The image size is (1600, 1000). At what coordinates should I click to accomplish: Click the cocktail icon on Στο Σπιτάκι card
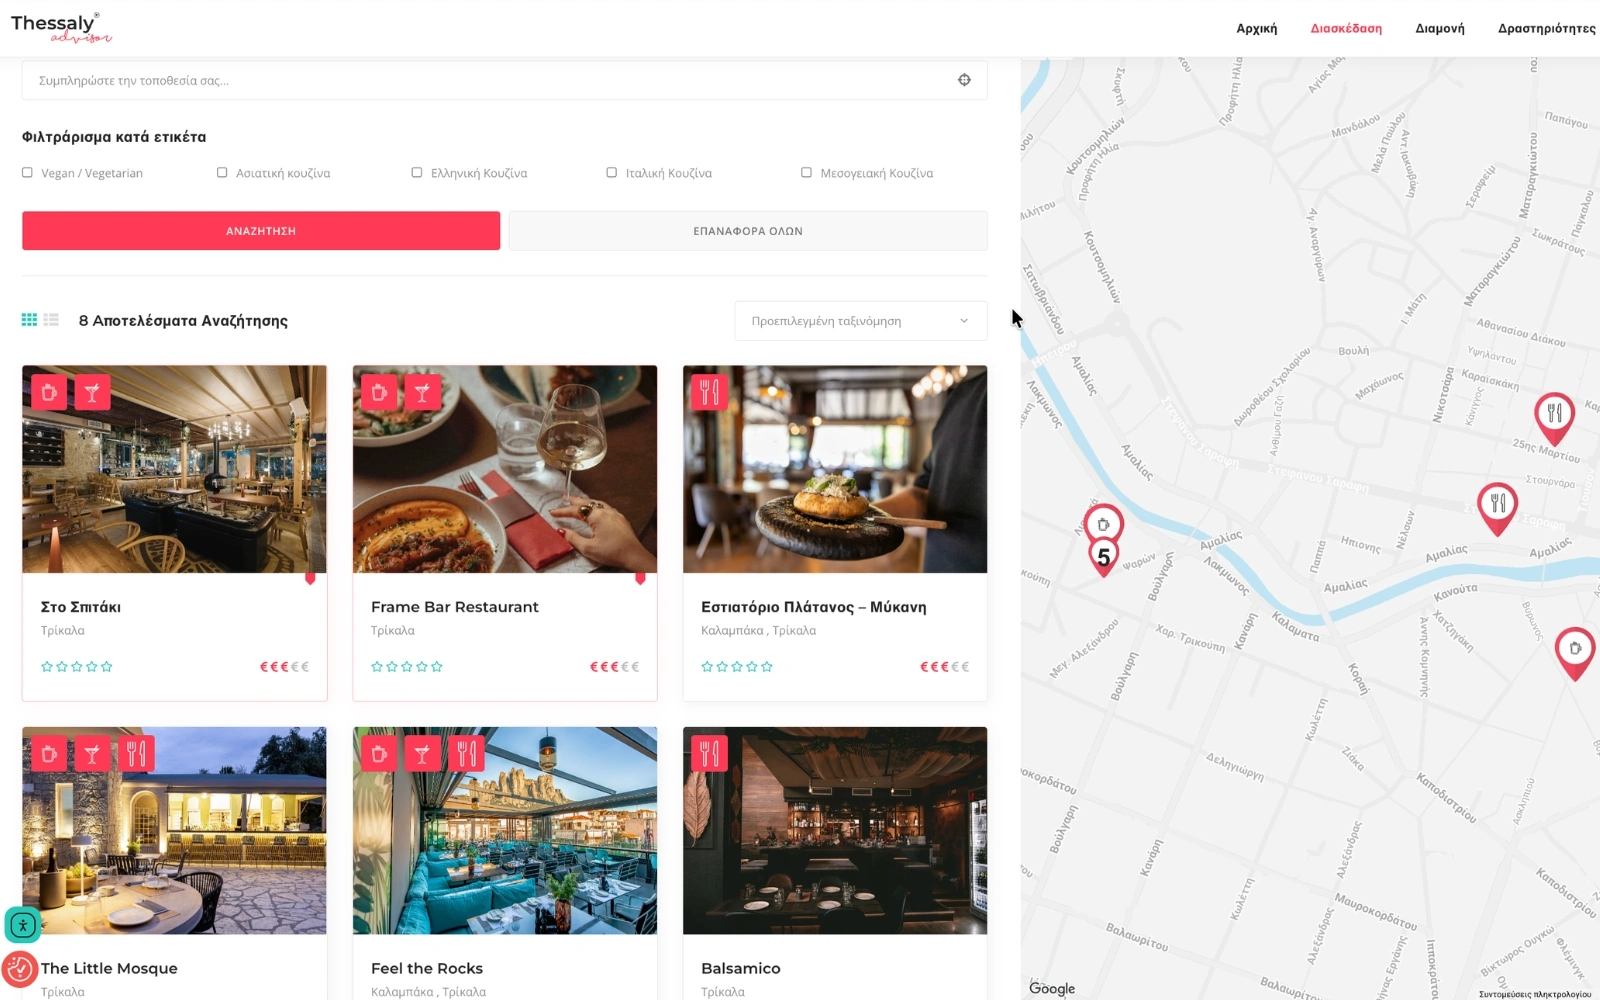pyautogui.click(x=92, y=393)
